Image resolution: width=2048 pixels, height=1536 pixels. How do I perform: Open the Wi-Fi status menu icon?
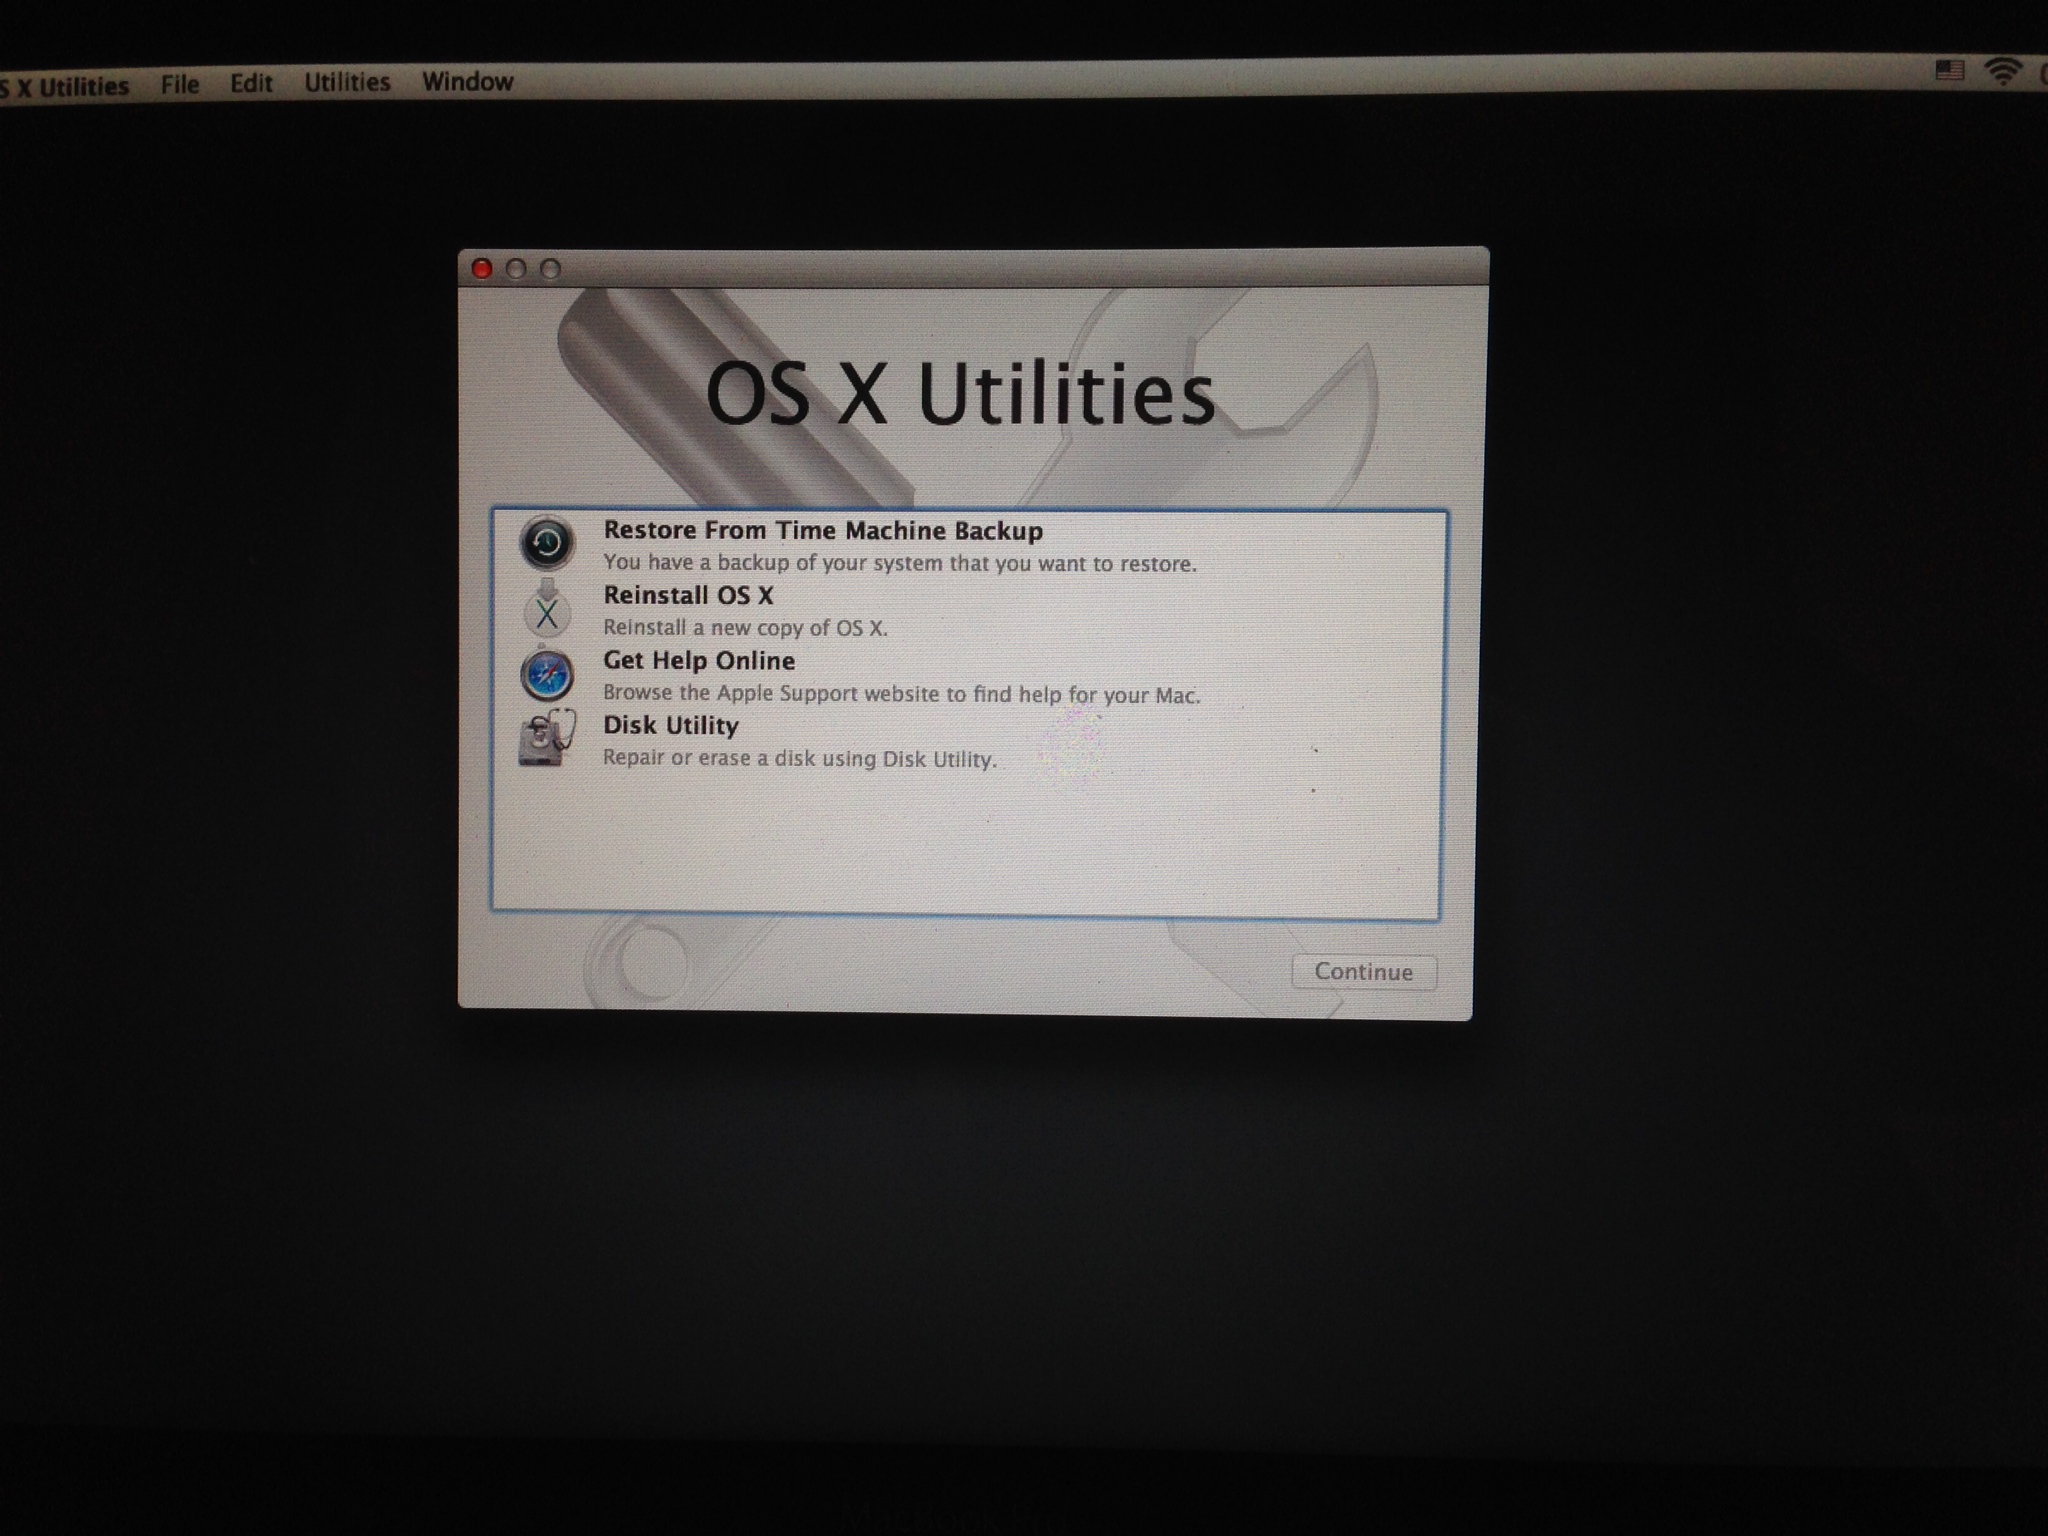[2003, 70]
